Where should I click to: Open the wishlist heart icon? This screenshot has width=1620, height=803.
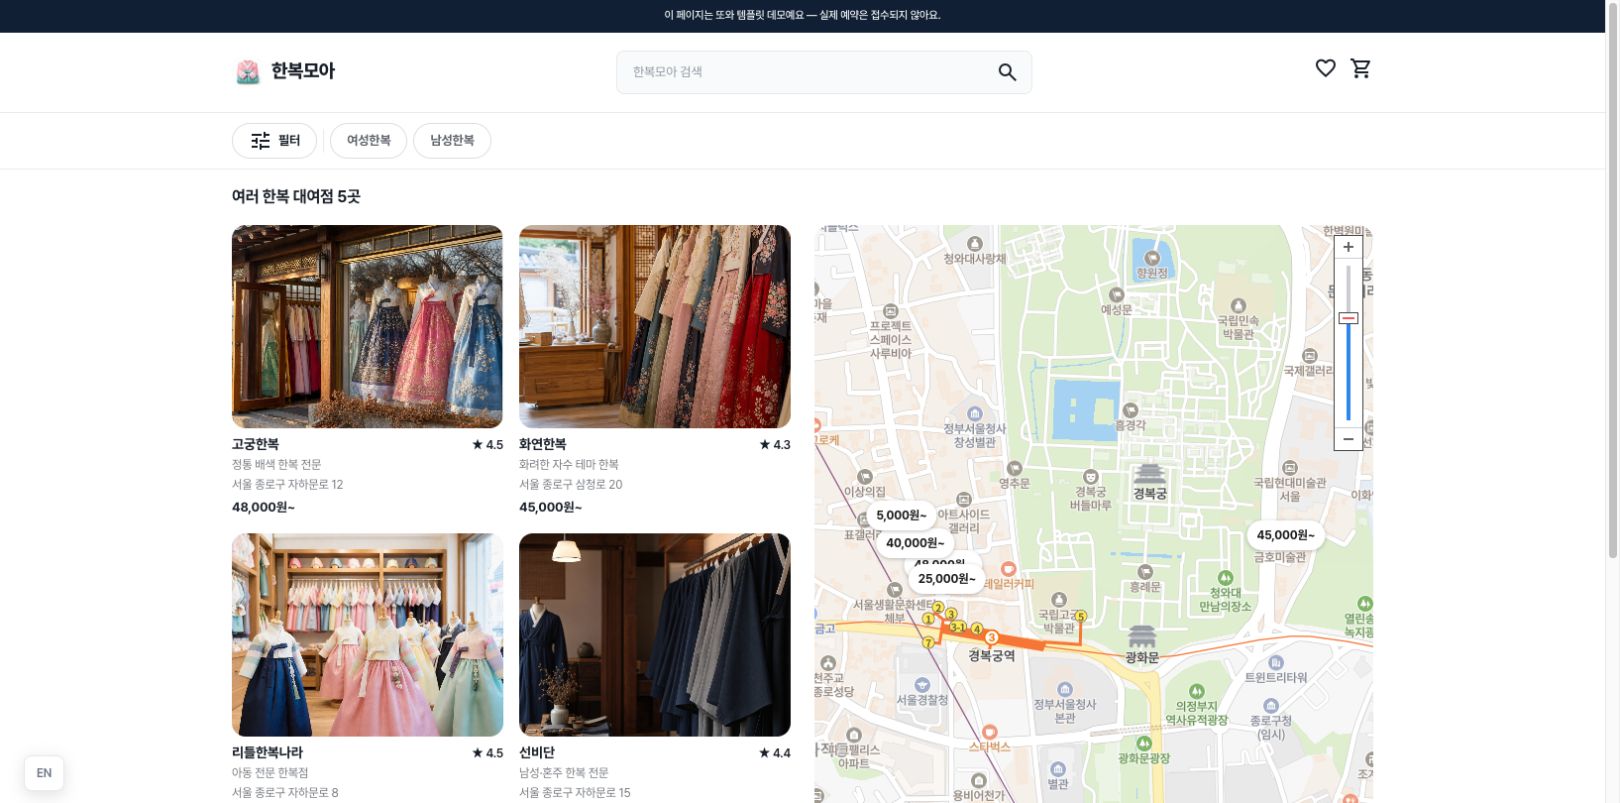point(1325,68)
